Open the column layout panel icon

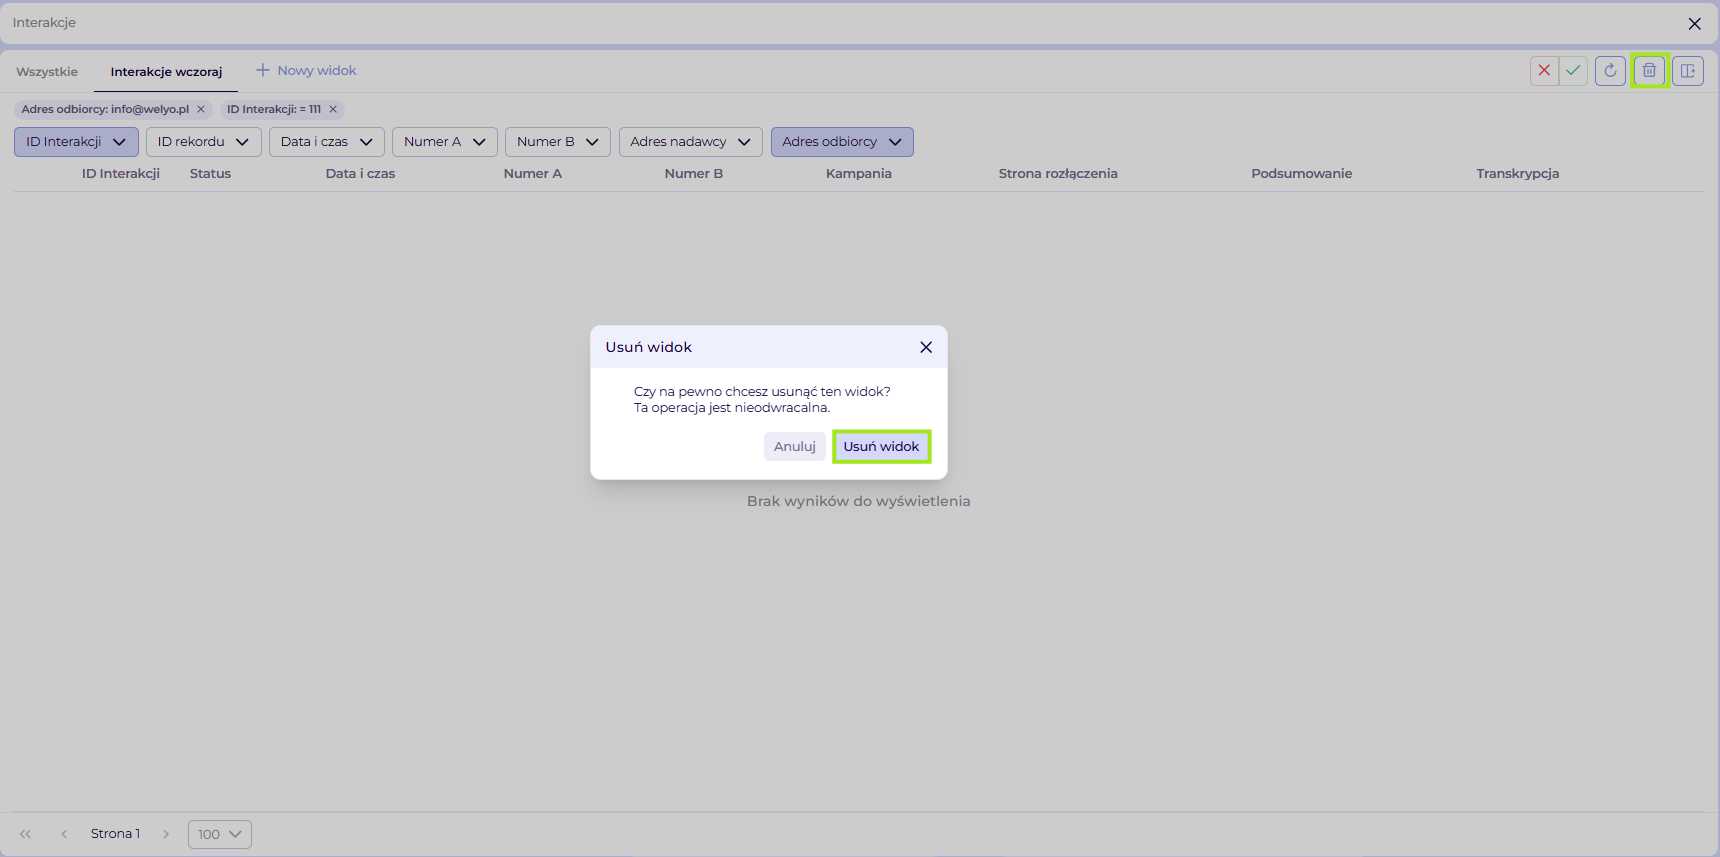pos(1688,70)
